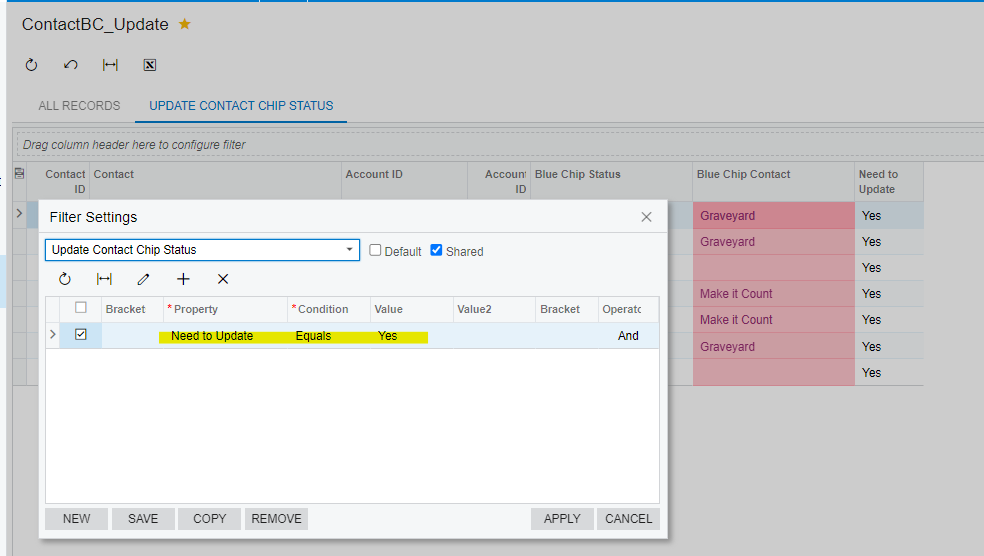Click the Condition column header
The height and width of the screenshot is (556, 984).
coord(329,309)
